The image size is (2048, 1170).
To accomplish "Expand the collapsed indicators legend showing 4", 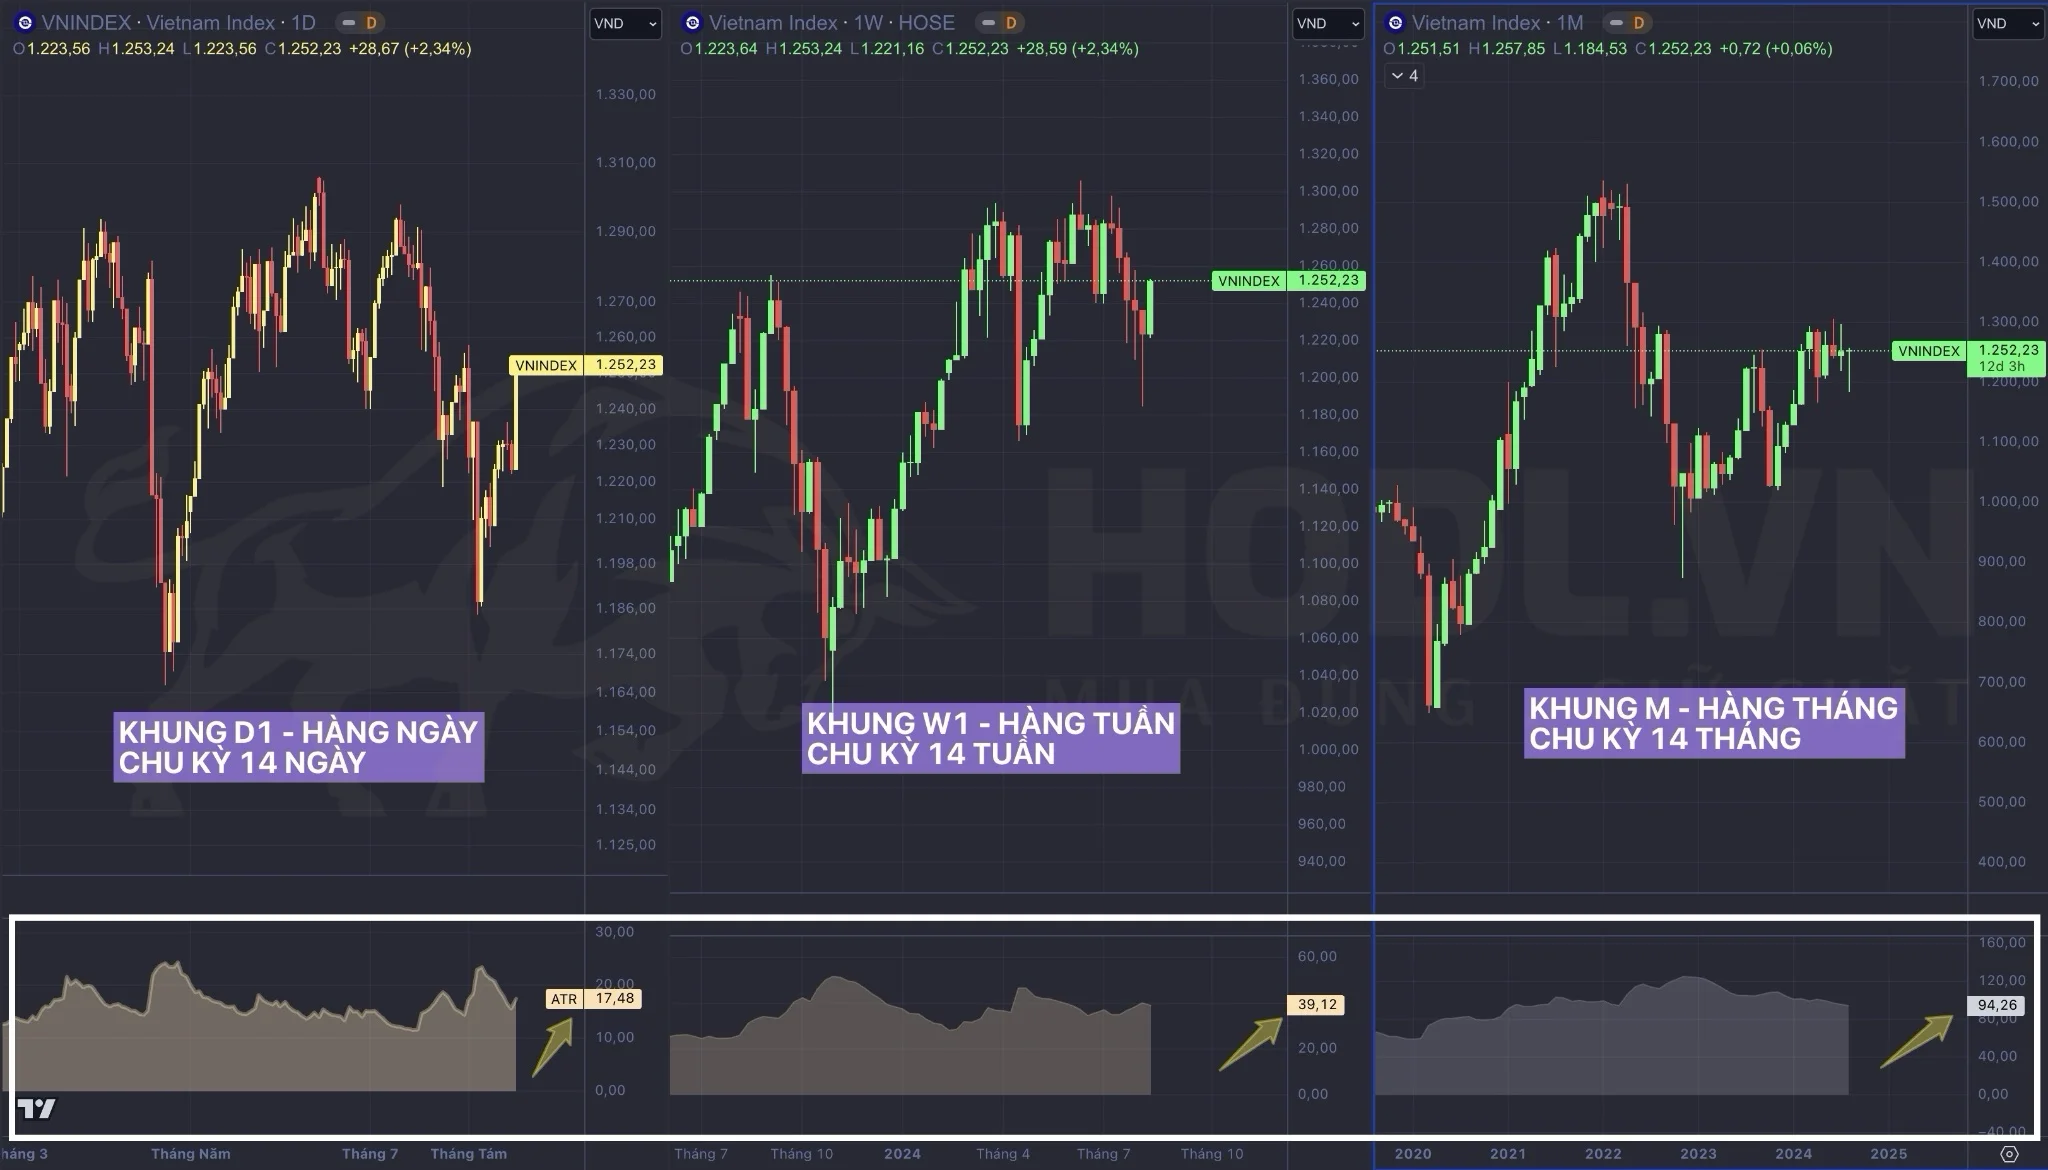I will click(x=1404, y=76).
